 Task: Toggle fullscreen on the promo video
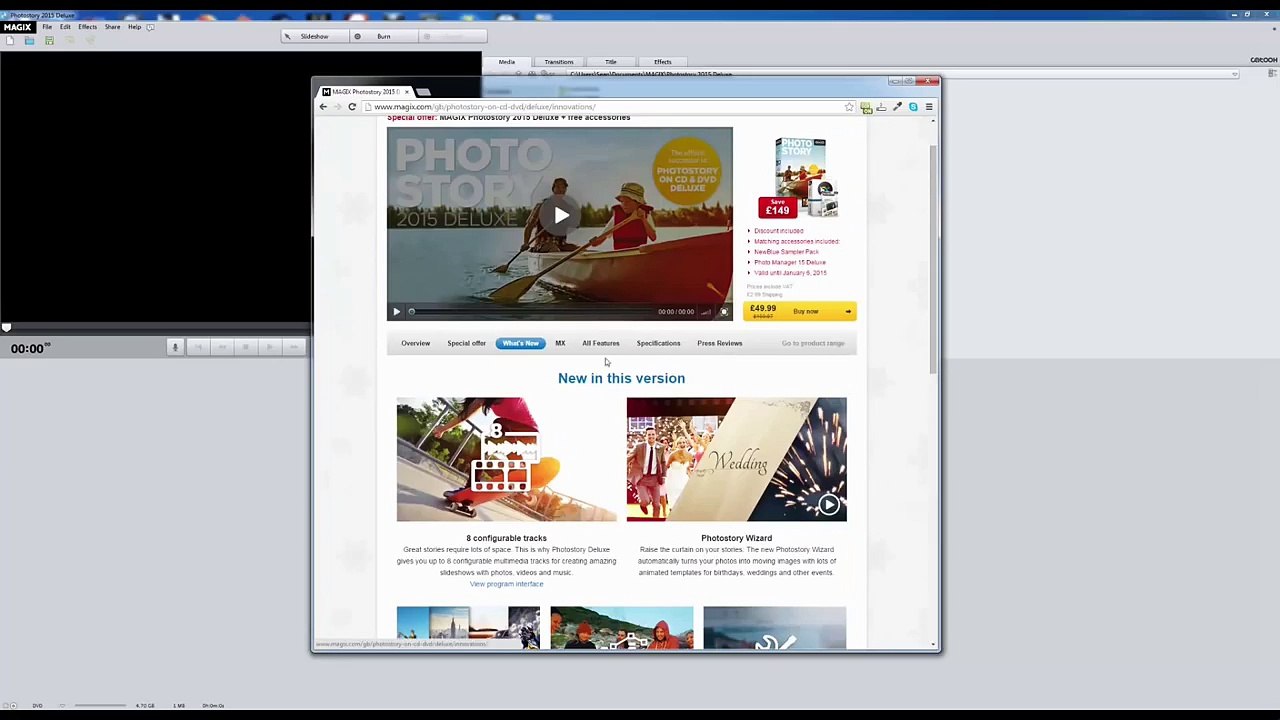[x=724, y=312]
